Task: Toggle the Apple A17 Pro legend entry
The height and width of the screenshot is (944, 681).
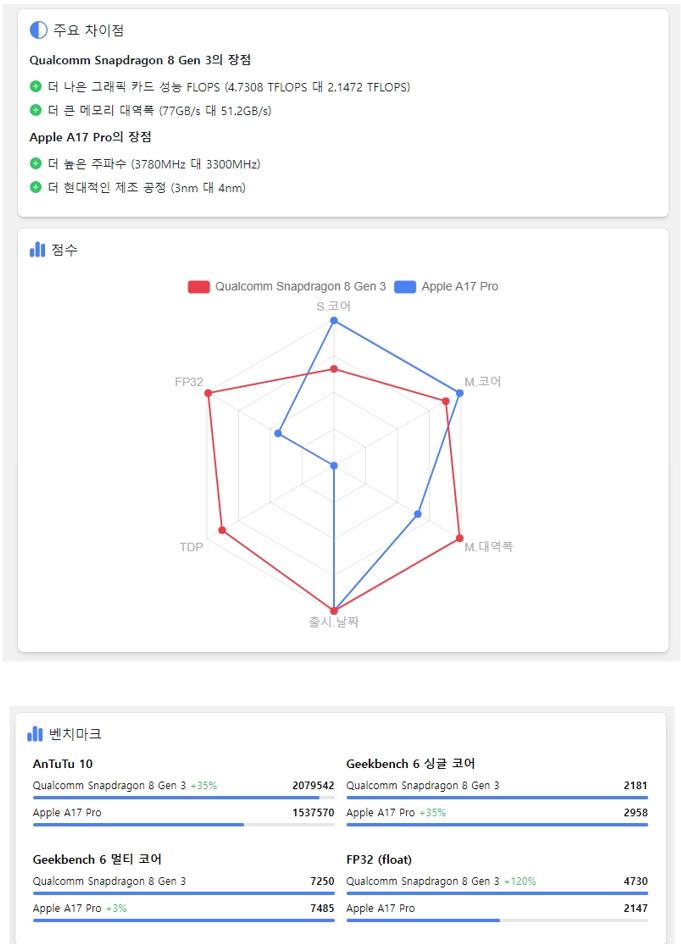Action: tap(446, 287)
